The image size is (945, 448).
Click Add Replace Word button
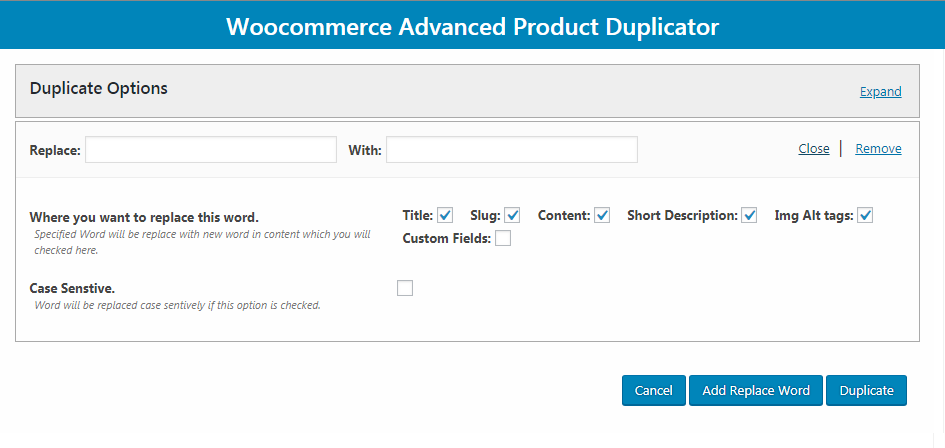(756, 390)
